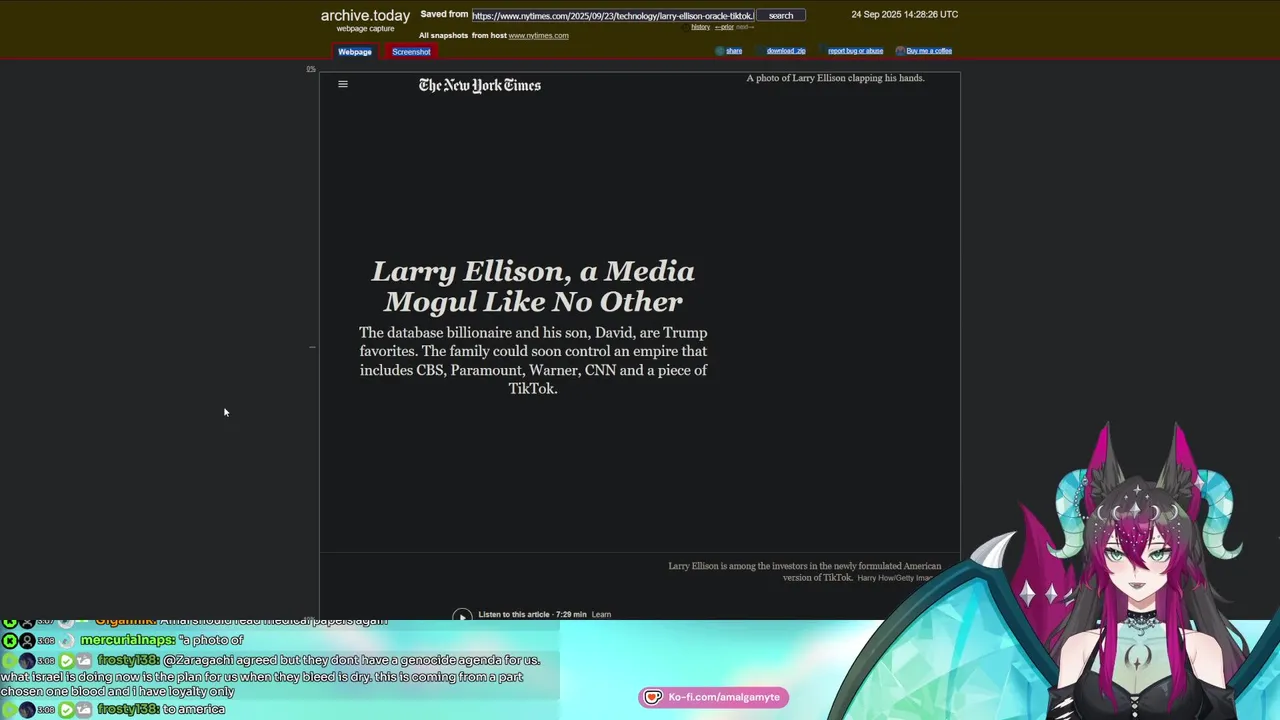Open the history link
This screenshot has width=1280, height=720.
(700, 27)
